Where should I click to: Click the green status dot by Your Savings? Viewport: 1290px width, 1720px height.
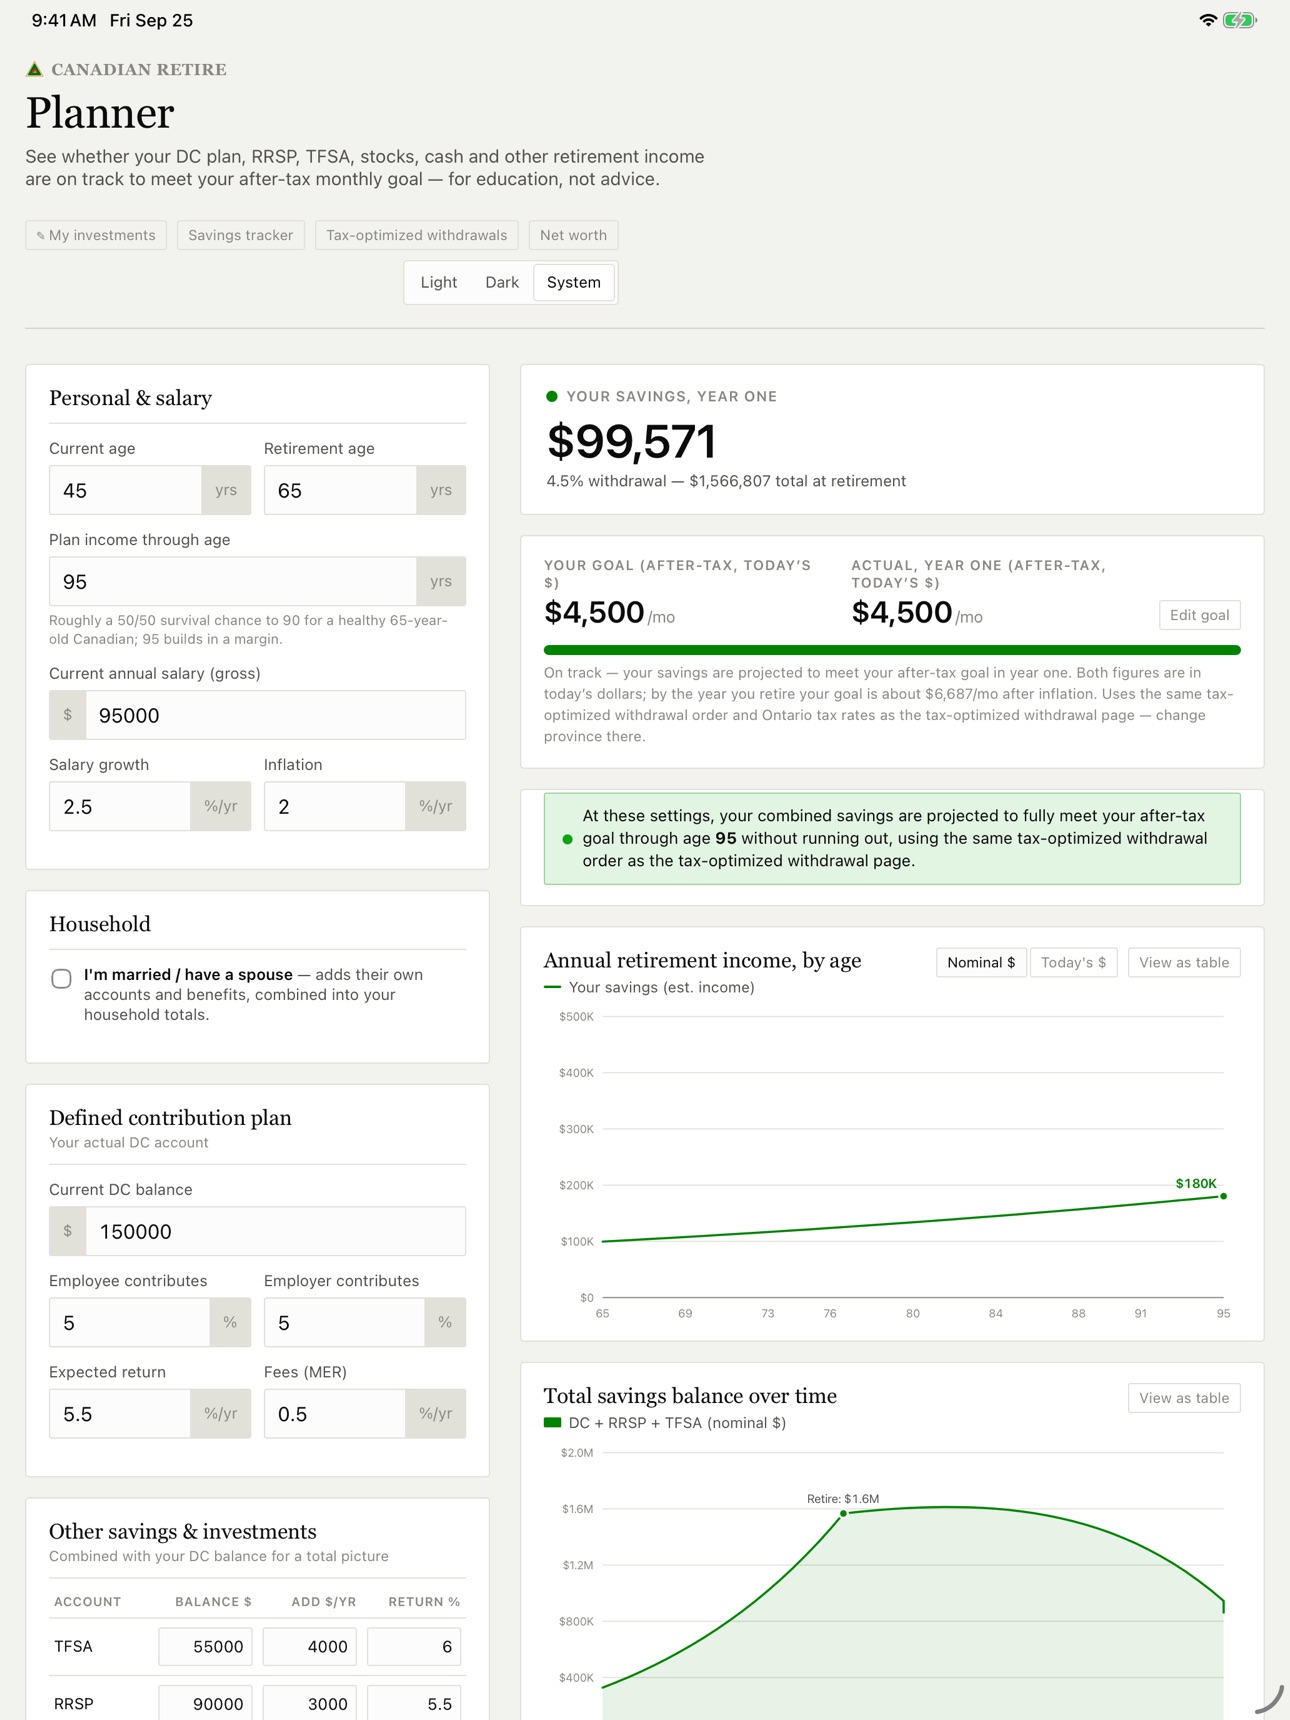(x=552, y=396)
